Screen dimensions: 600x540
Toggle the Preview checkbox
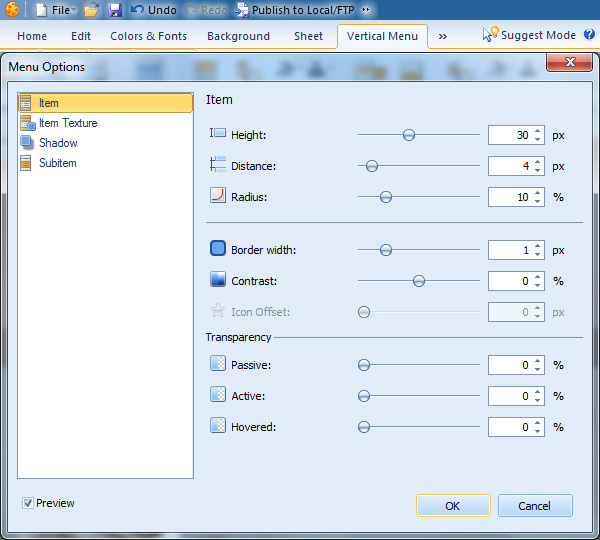(x=27, y=503)
